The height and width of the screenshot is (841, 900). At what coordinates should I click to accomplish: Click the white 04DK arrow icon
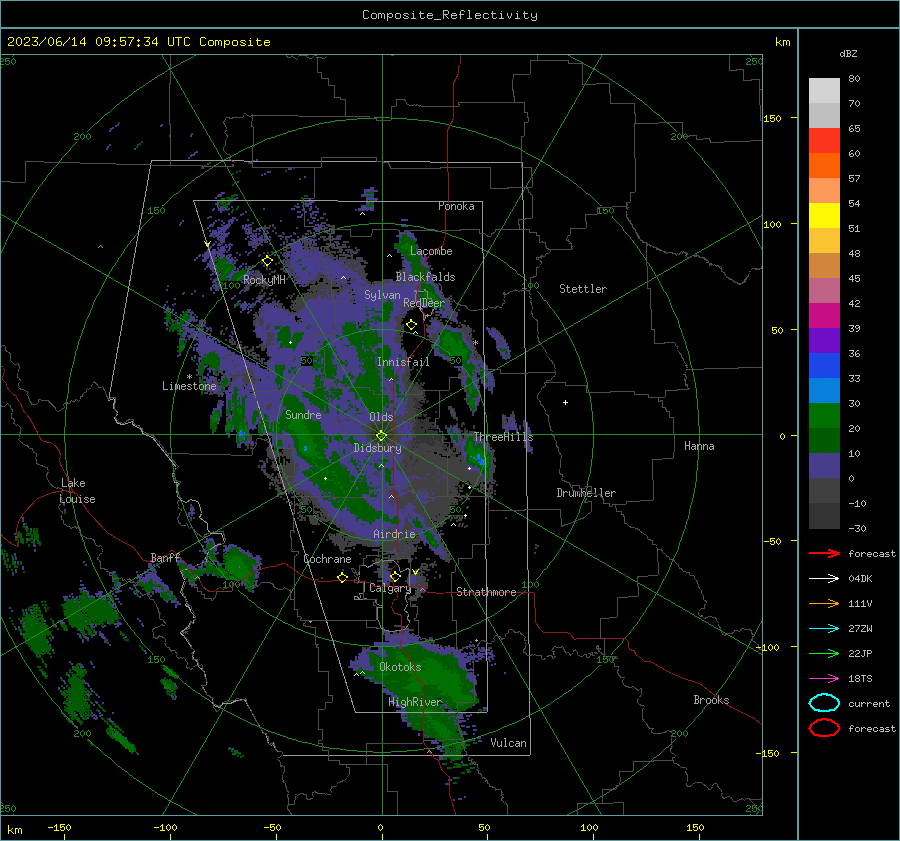[824, 578]
